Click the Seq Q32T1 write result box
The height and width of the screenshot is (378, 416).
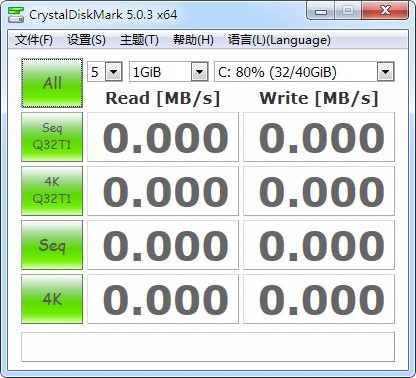point(319,137)
